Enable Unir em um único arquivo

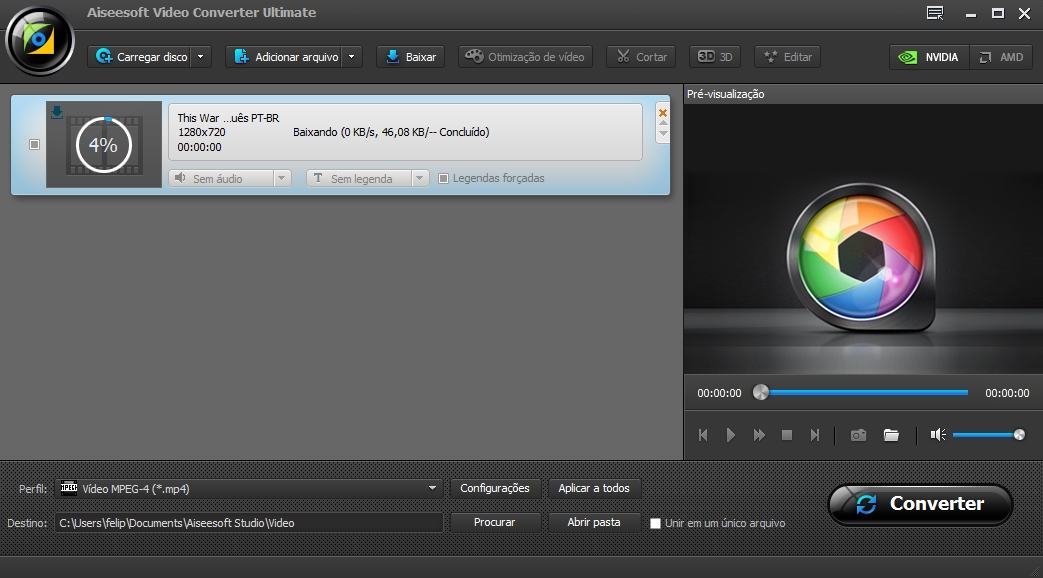point(655,523)
